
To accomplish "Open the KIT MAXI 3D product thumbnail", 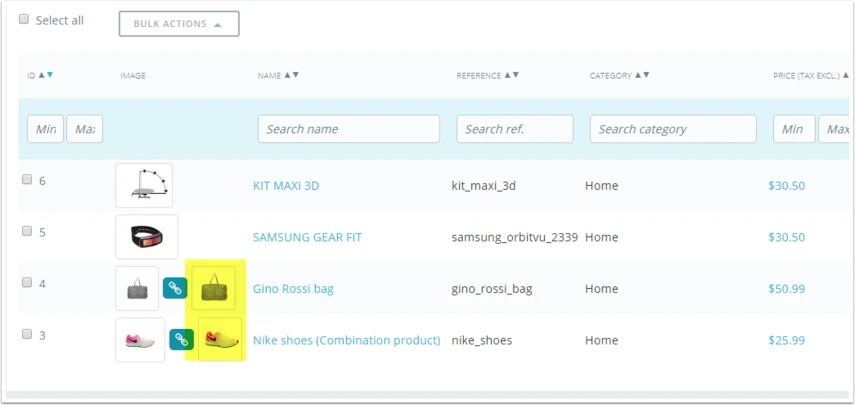I will tap(144, 185).
